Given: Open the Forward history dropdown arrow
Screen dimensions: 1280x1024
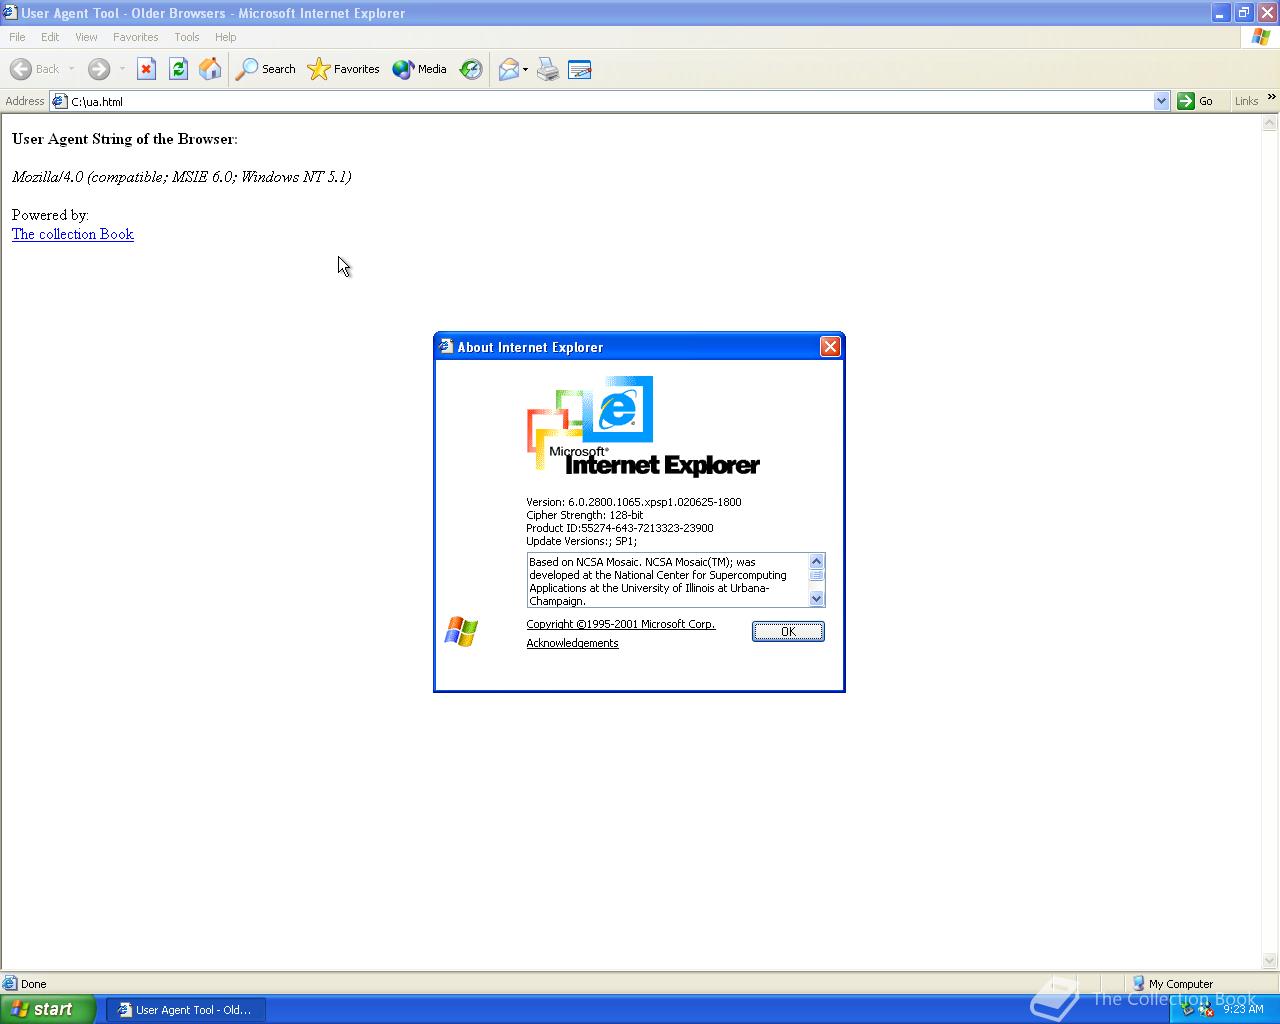Looking at the screenshot, I should pyautogui.click(x=122, y=69).
